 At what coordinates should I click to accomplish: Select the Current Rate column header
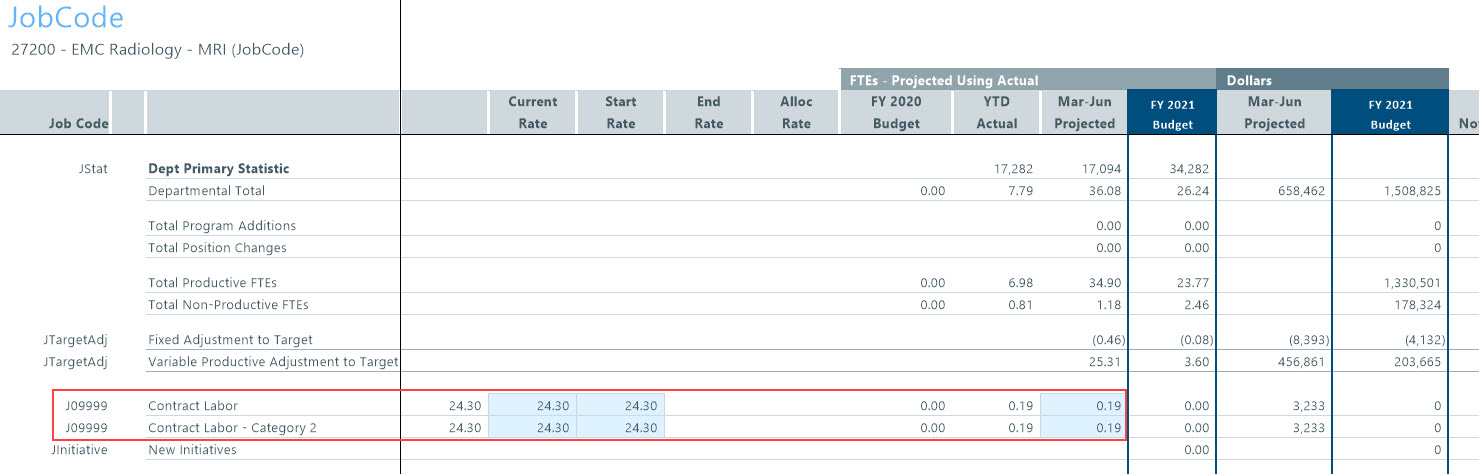532,112
